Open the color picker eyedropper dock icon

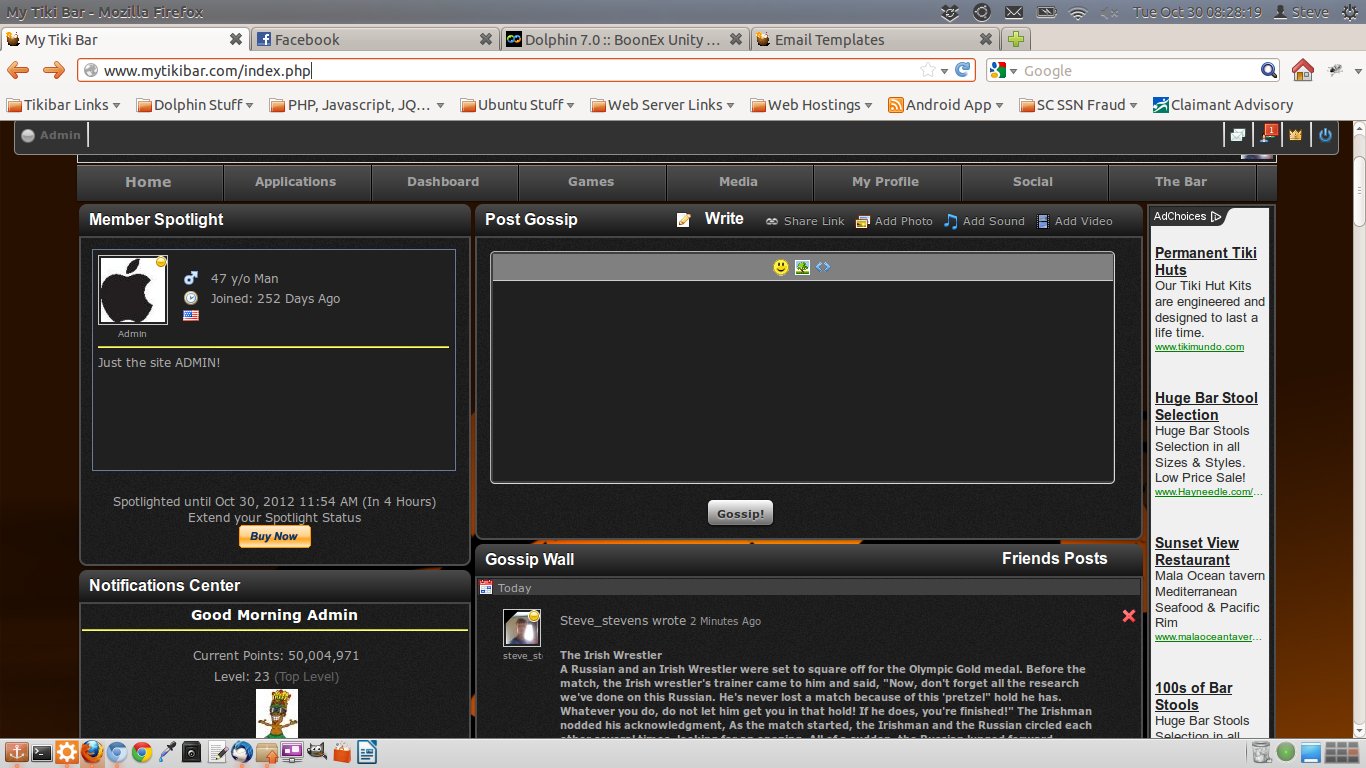167,753
